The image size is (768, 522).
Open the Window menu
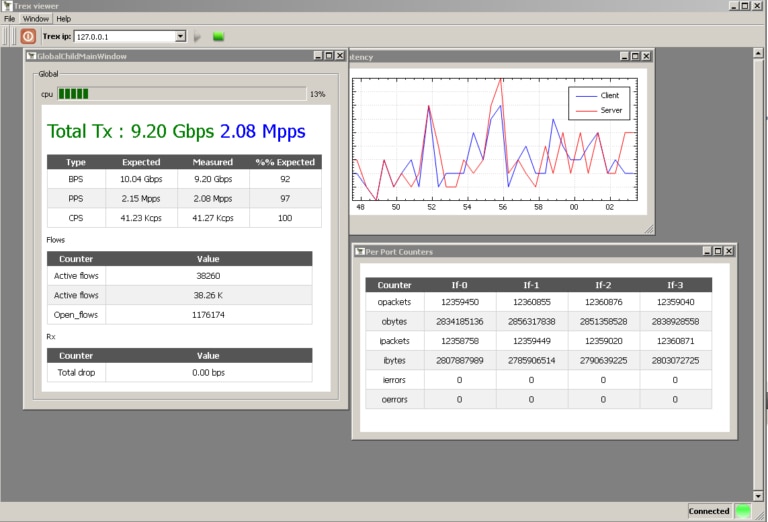pos(36,19)
